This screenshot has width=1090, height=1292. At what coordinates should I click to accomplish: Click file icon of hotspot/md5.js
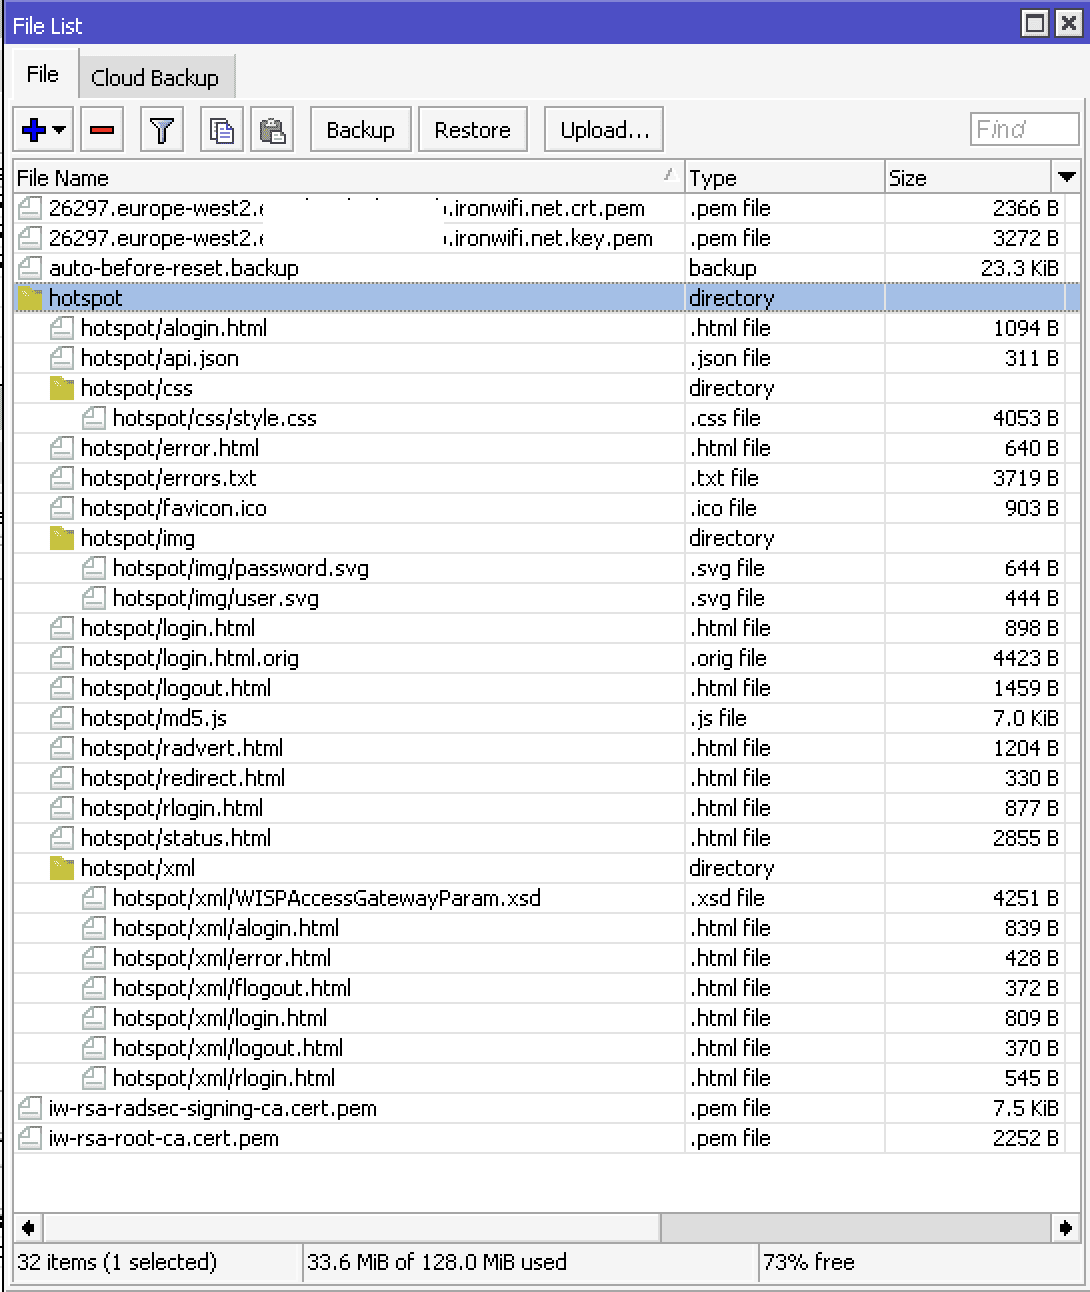point(62,718)
